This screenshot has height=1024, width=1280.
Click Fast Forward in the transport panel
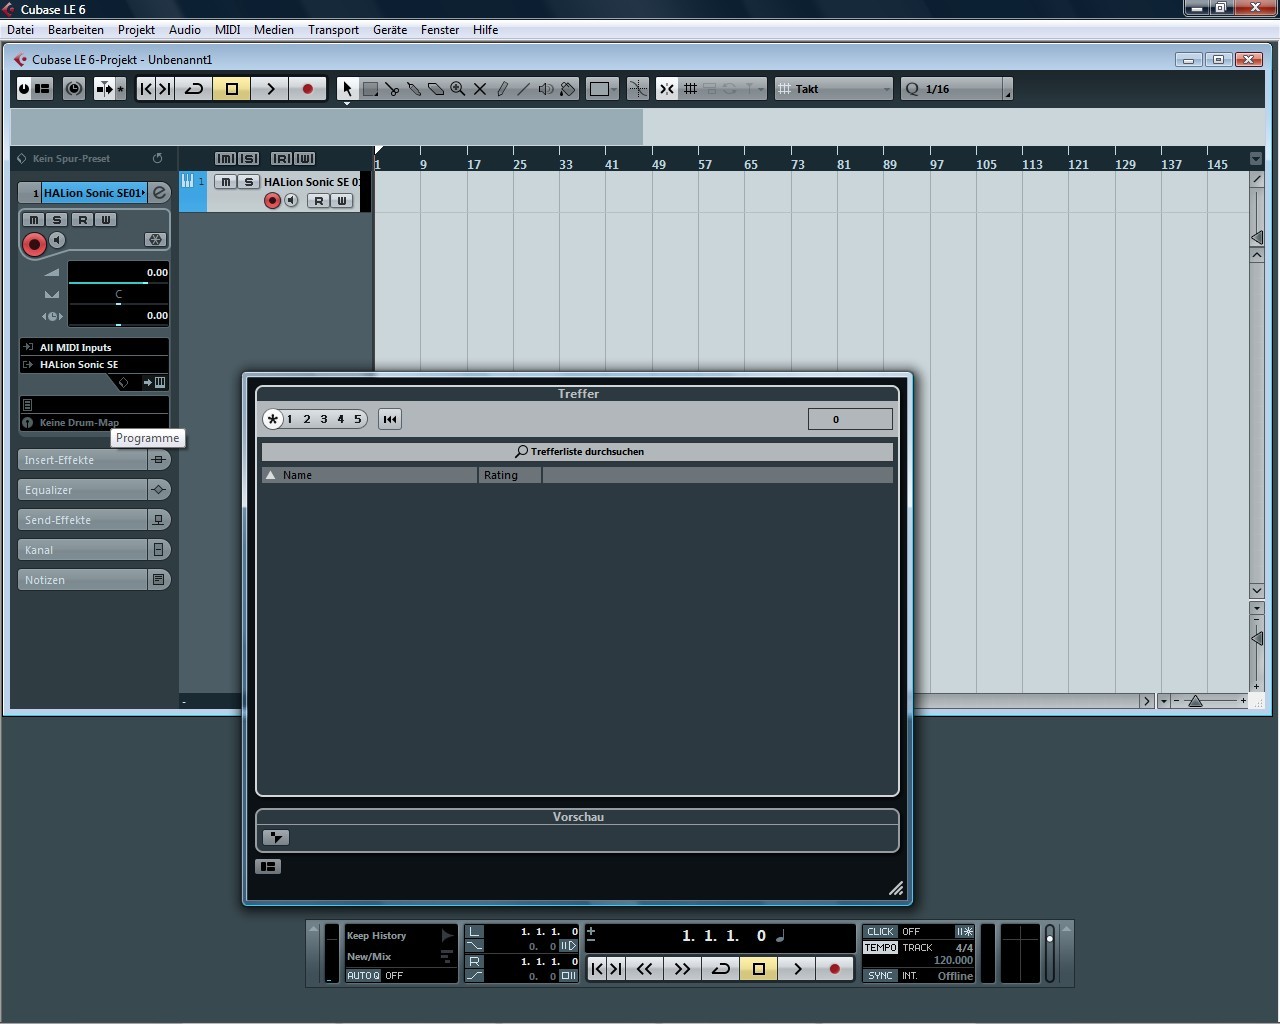682,968
